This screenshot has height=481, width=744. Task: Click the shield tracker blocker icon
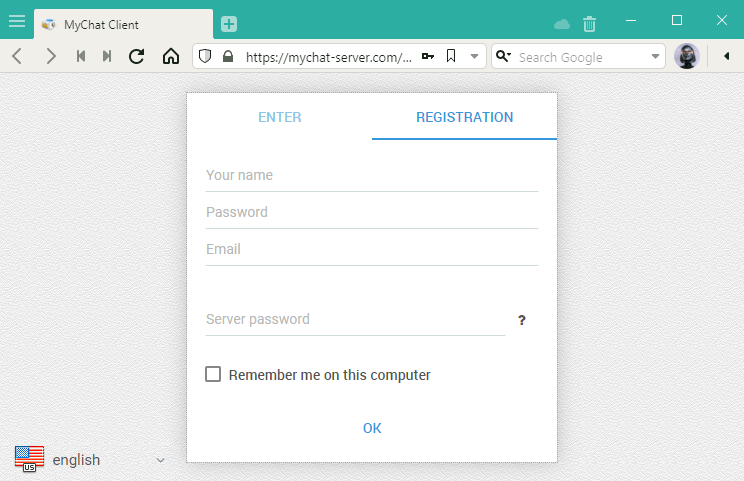click(x=206, y=57)
